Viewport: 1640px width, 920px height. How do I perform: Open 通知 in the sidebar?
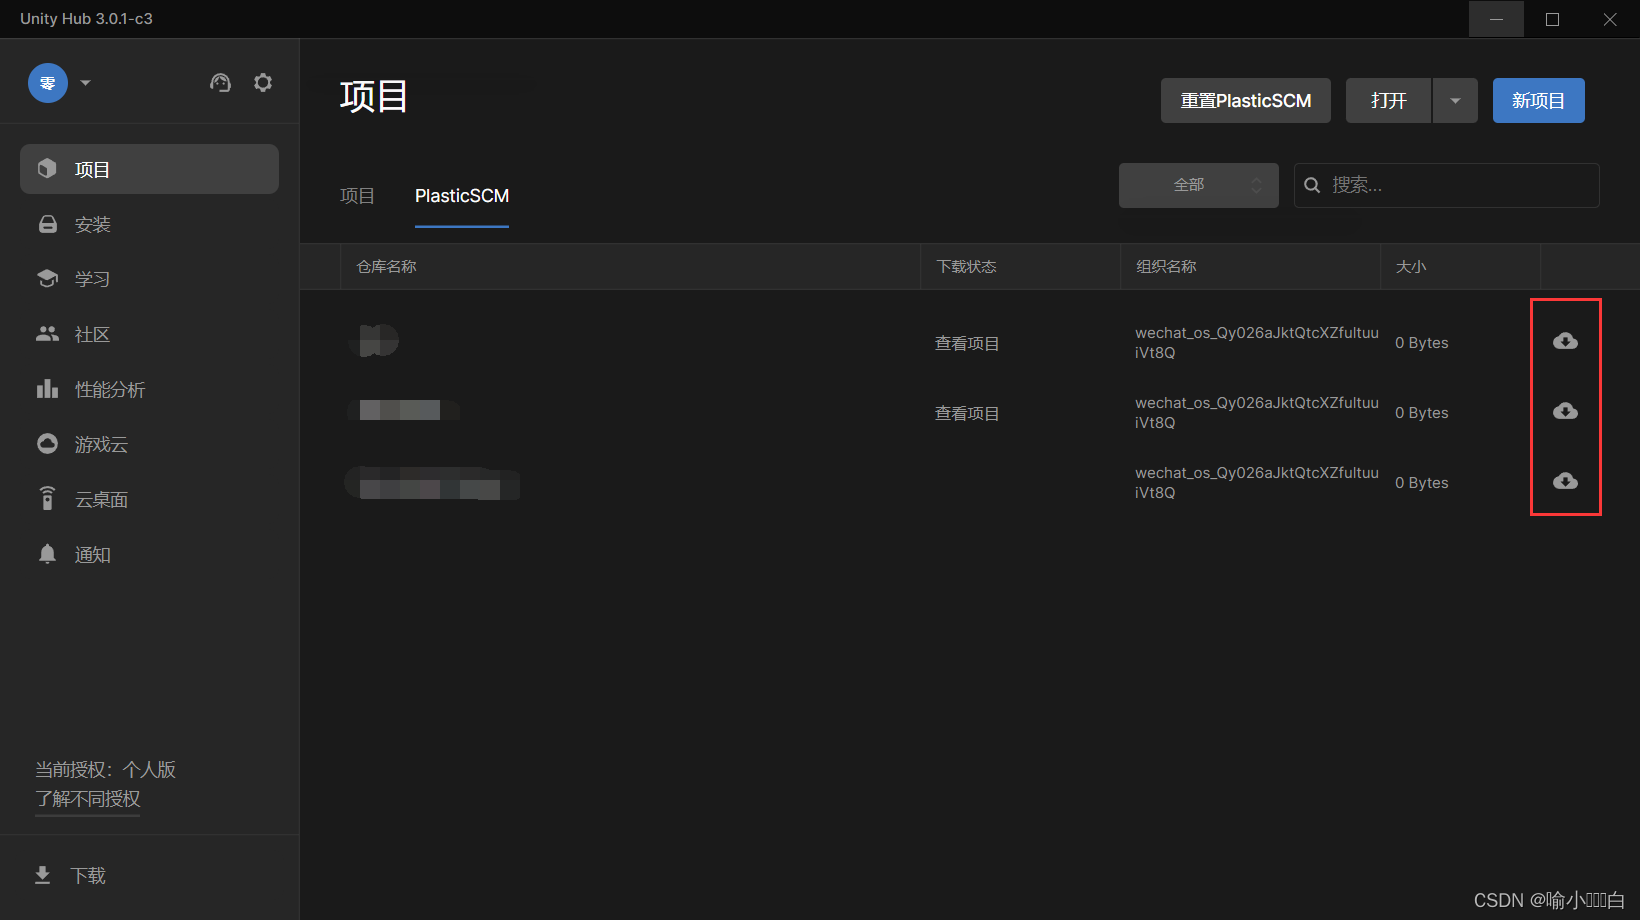pos(149,554)
